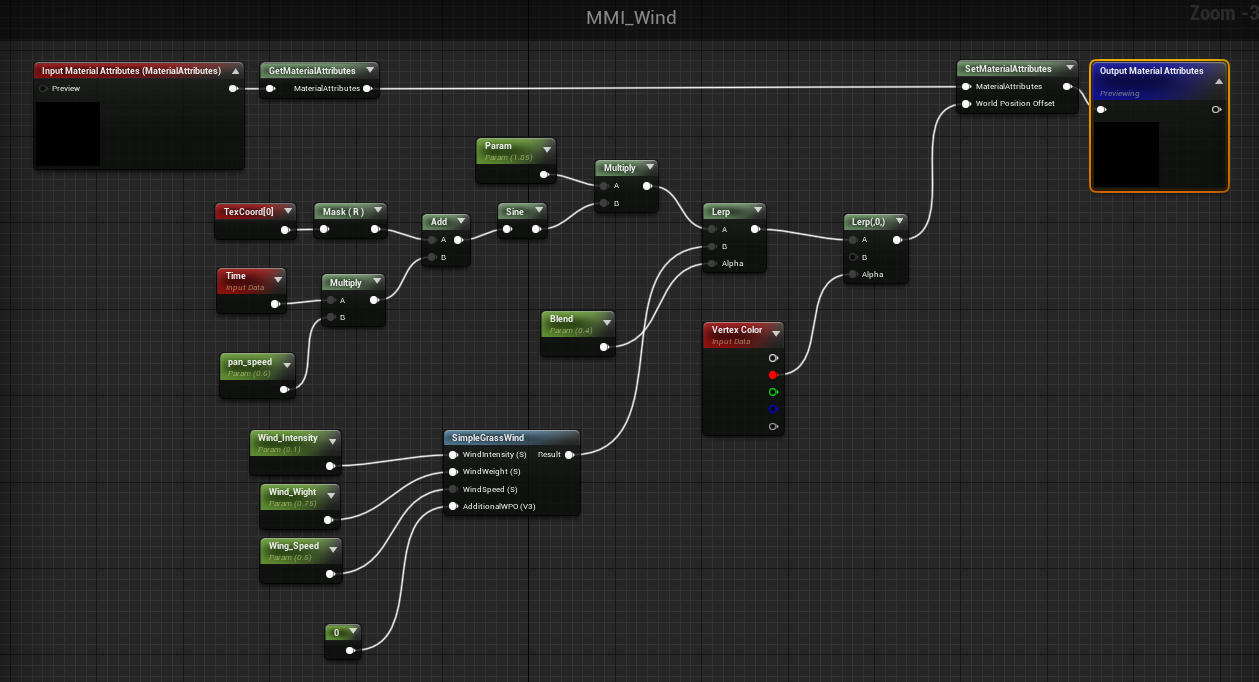Image resolution: width=1259 pixels, height=682 pixels.
Task: Select the SimpleGrassWind node title
Action: click(488, 437)
